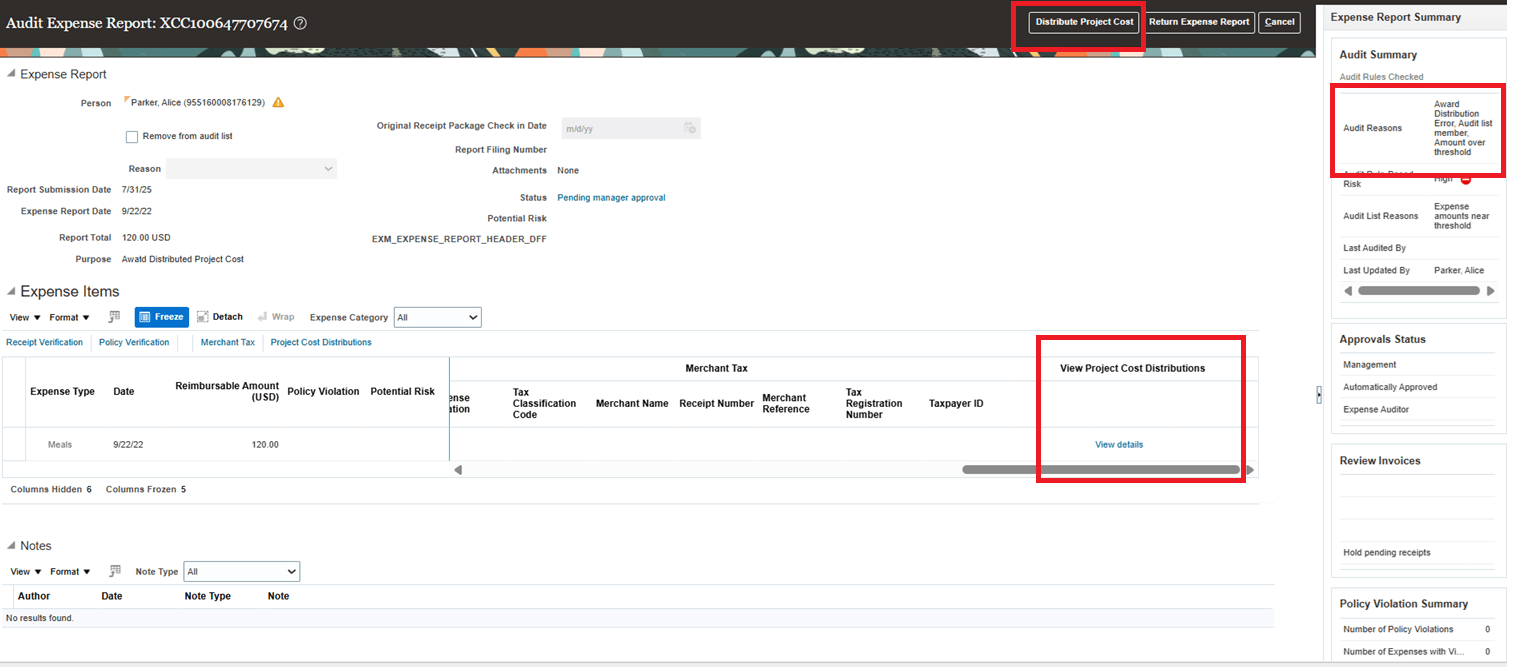The height and width of the screenshot is (667, 1517).
Task: Open the Expense Category dropdown
Action: click(437, 316)
